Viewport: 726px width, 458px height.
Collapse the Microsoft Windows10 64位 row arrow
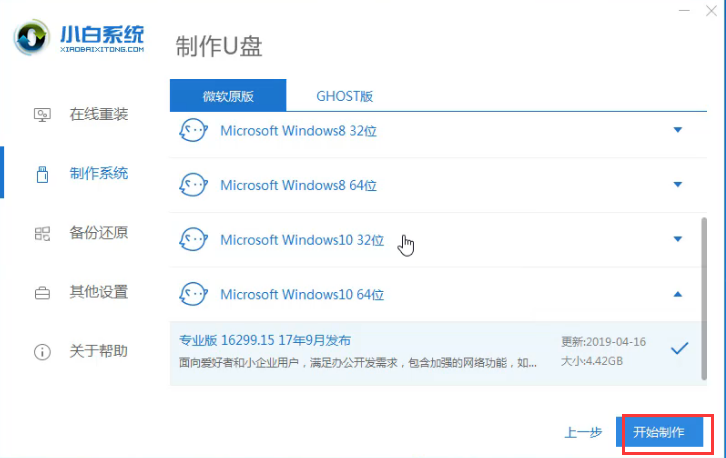[678, 294]
